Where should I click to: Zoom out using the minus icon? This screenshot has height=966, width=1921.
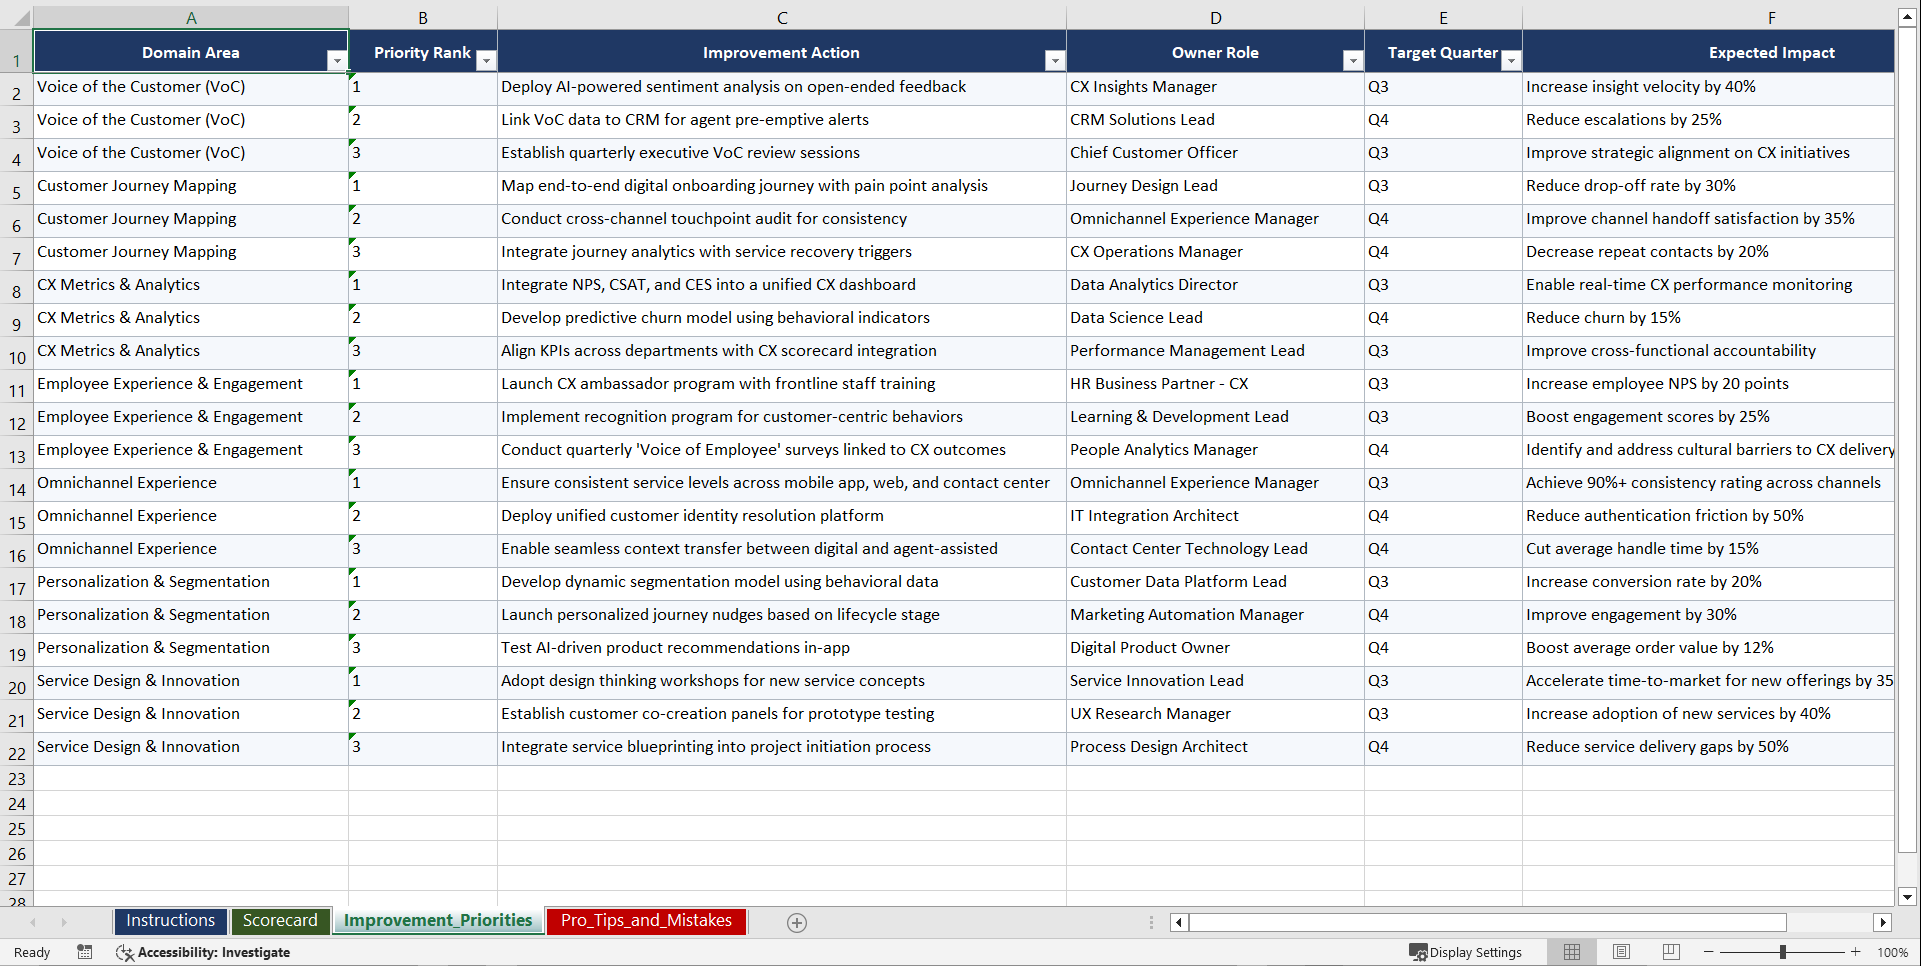click(x=1708, y=952)
